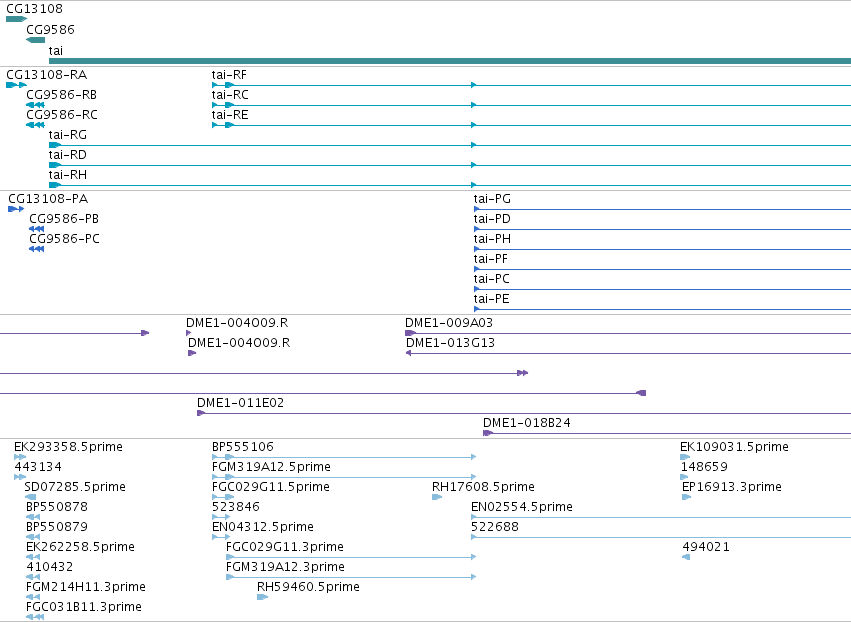Select EST 443134 label
Viewport: 851px width, 622px height.
tap(38, 467)
